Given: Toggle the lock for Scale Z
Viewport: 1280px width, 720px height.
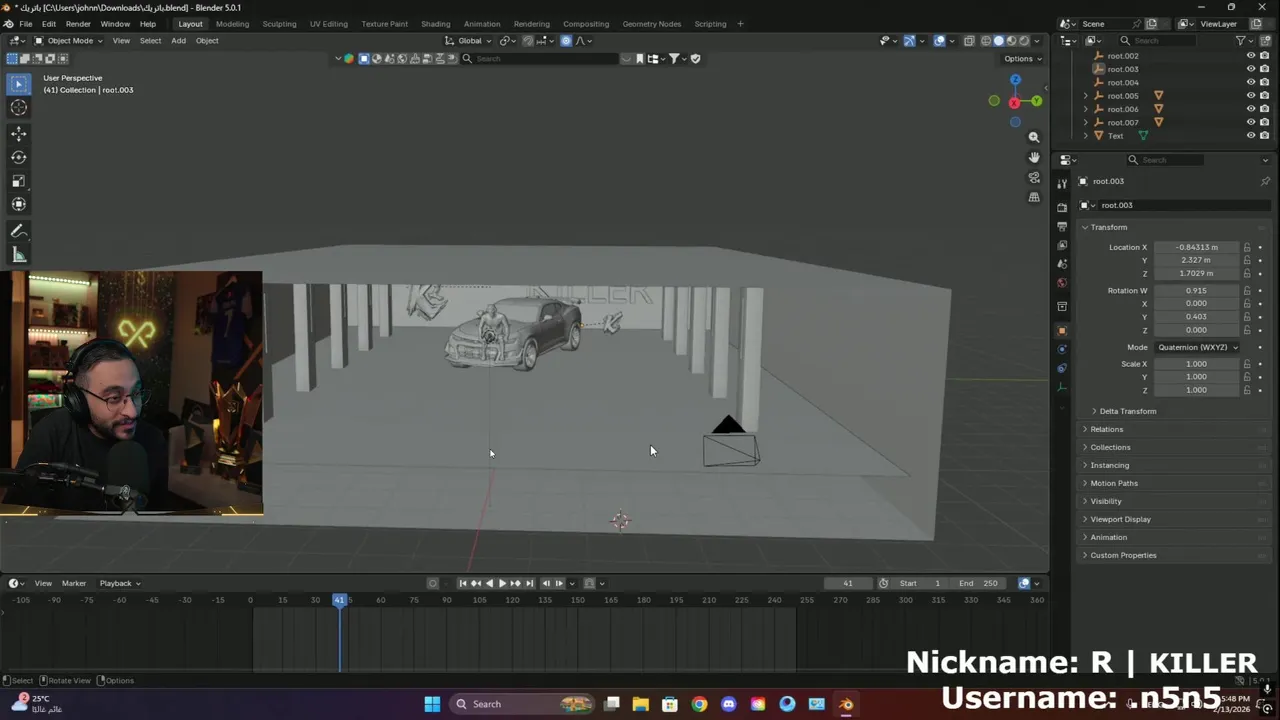Looking at the screenshot, I should coord(1247,390).
